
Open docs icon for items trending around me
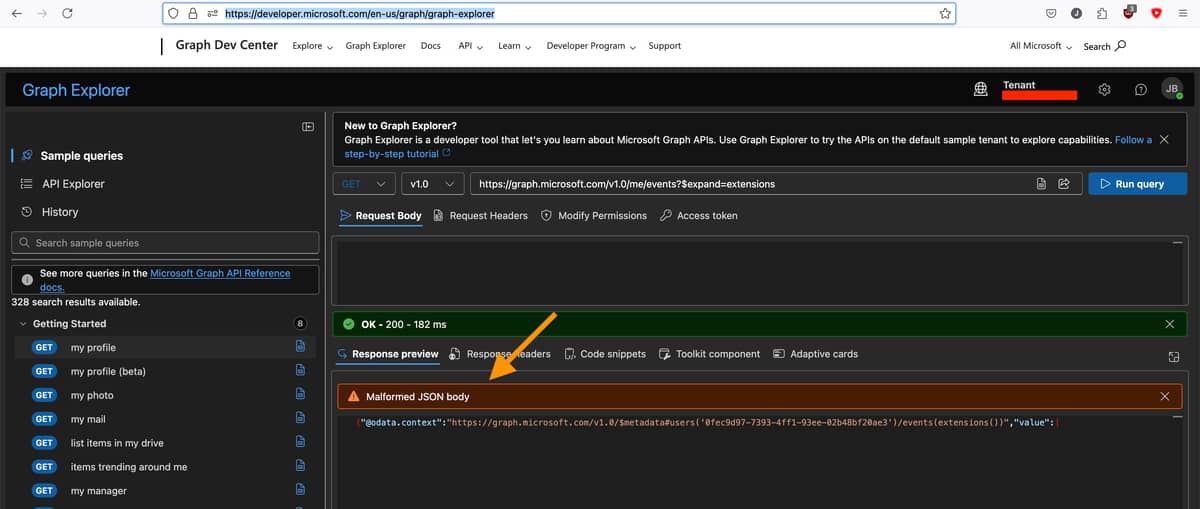tap(300, 467)
